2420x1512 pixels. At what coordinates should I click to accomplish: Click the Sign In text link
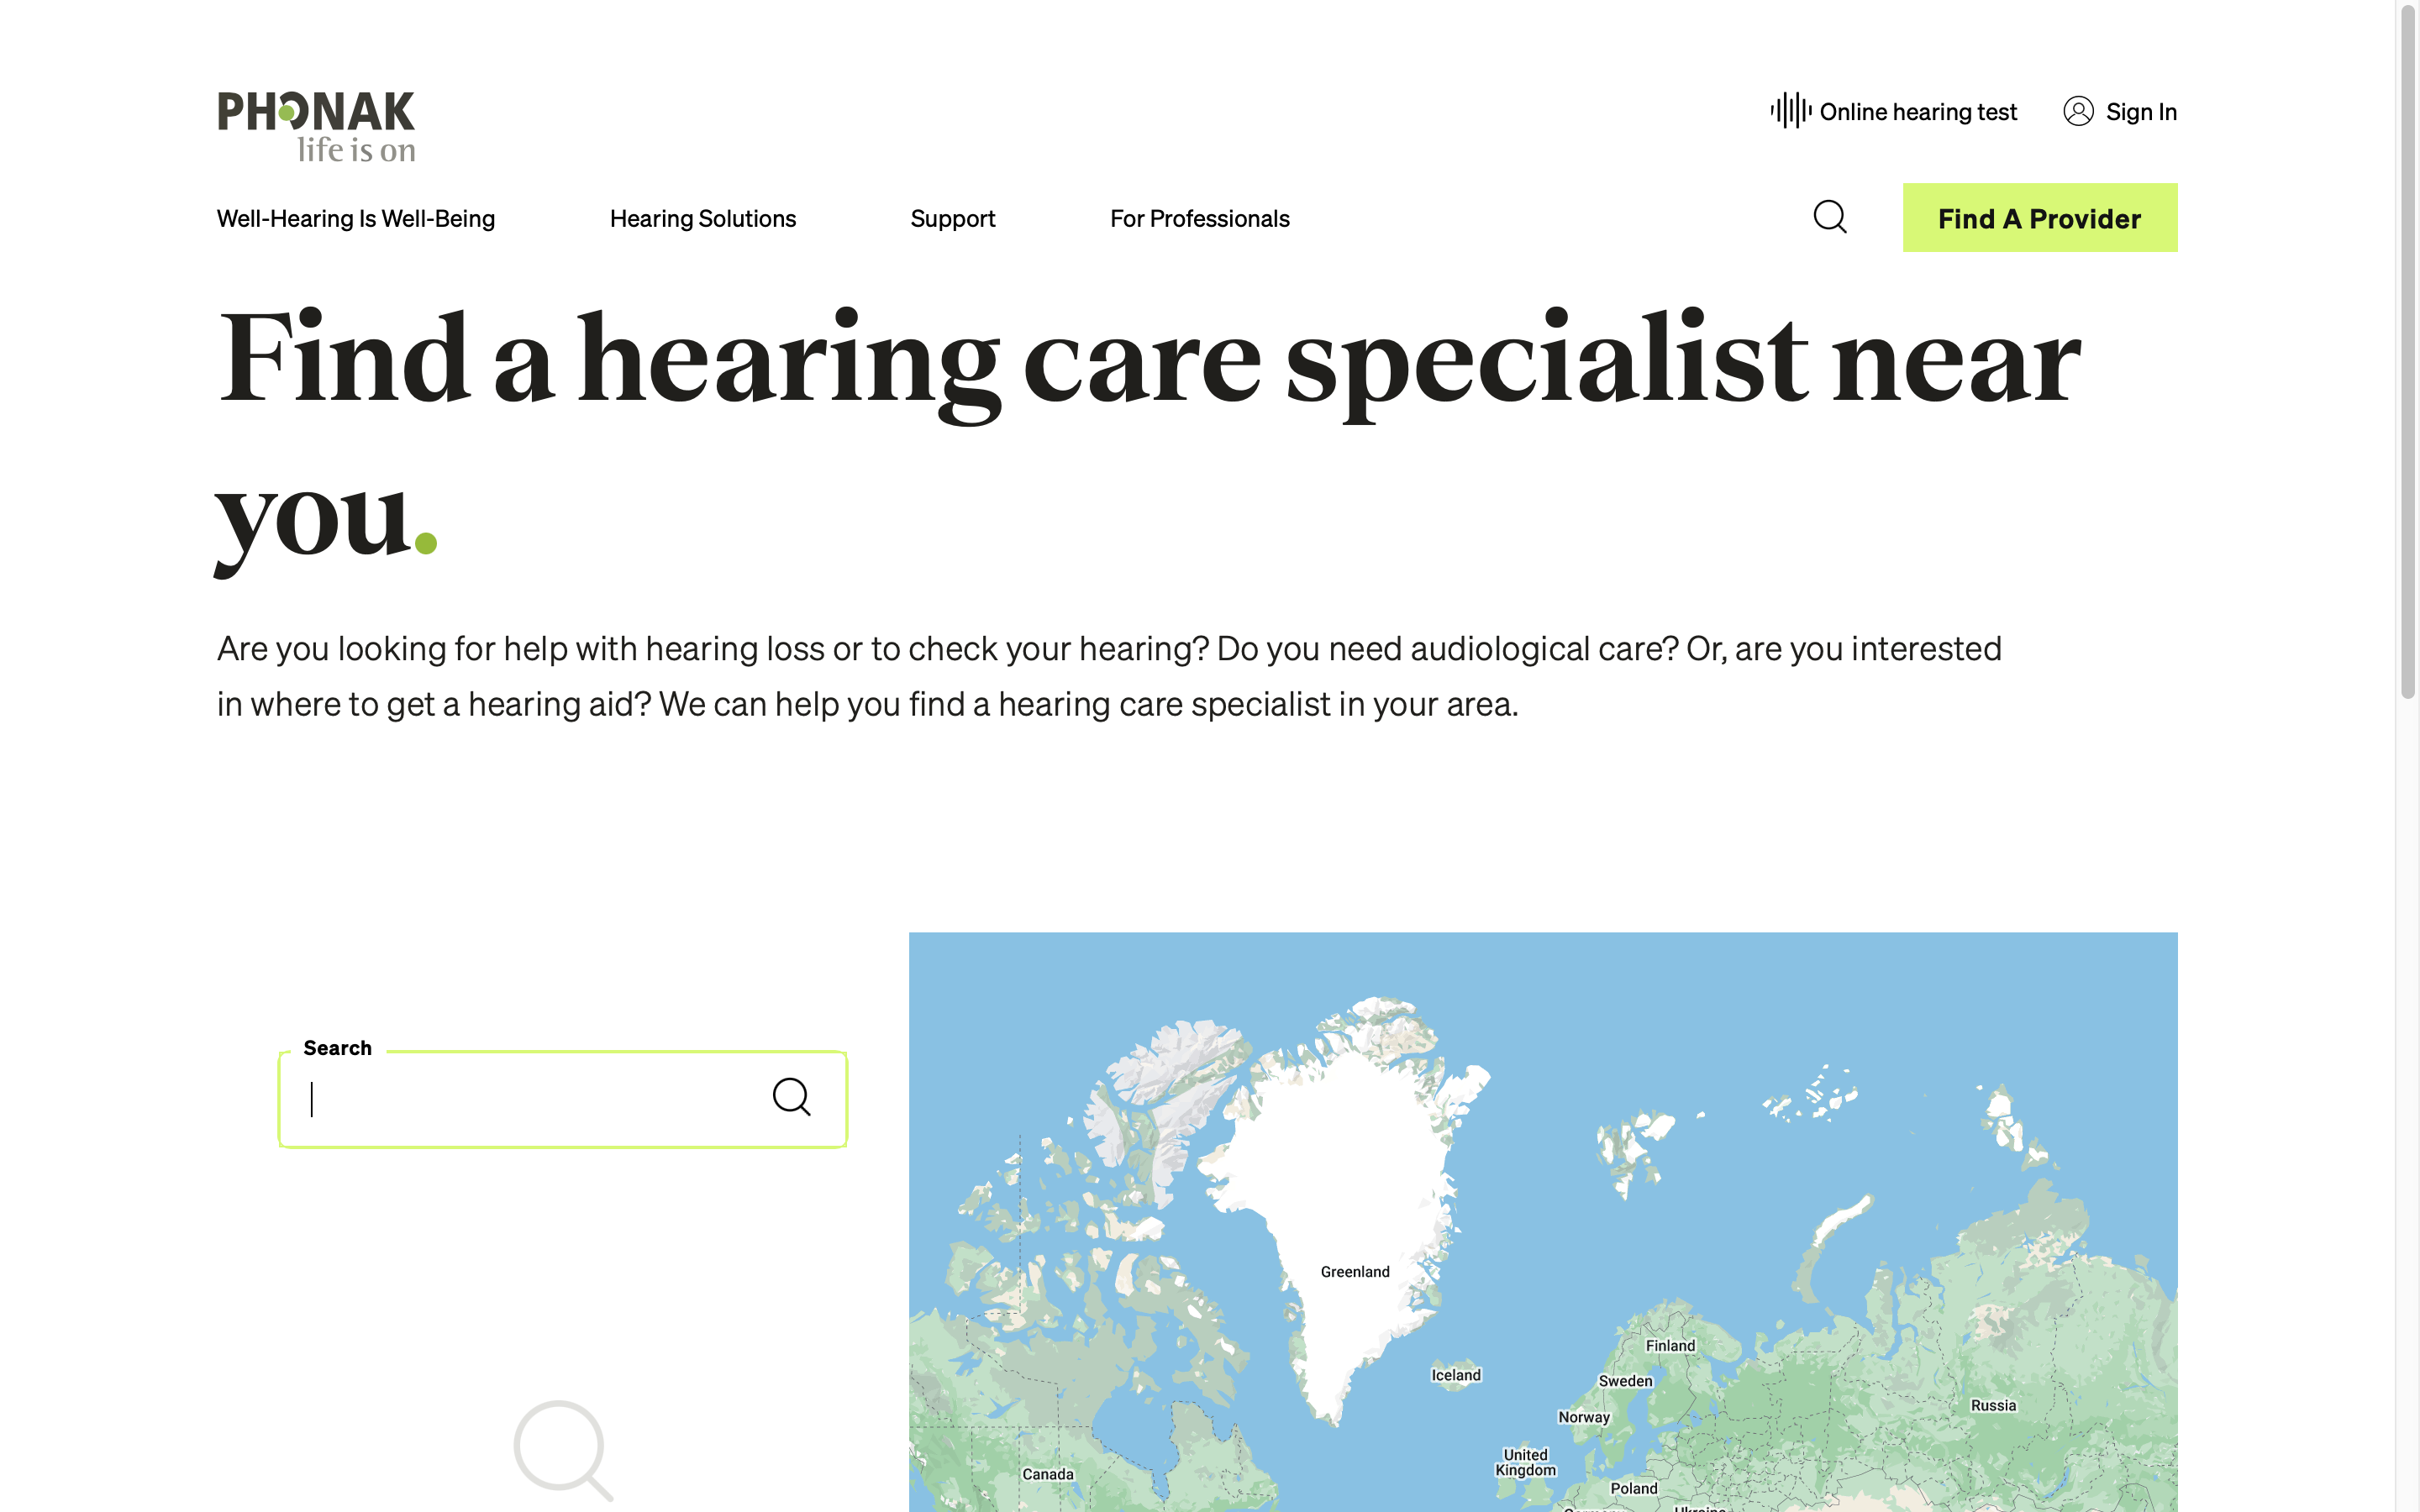click(2141, 112)
